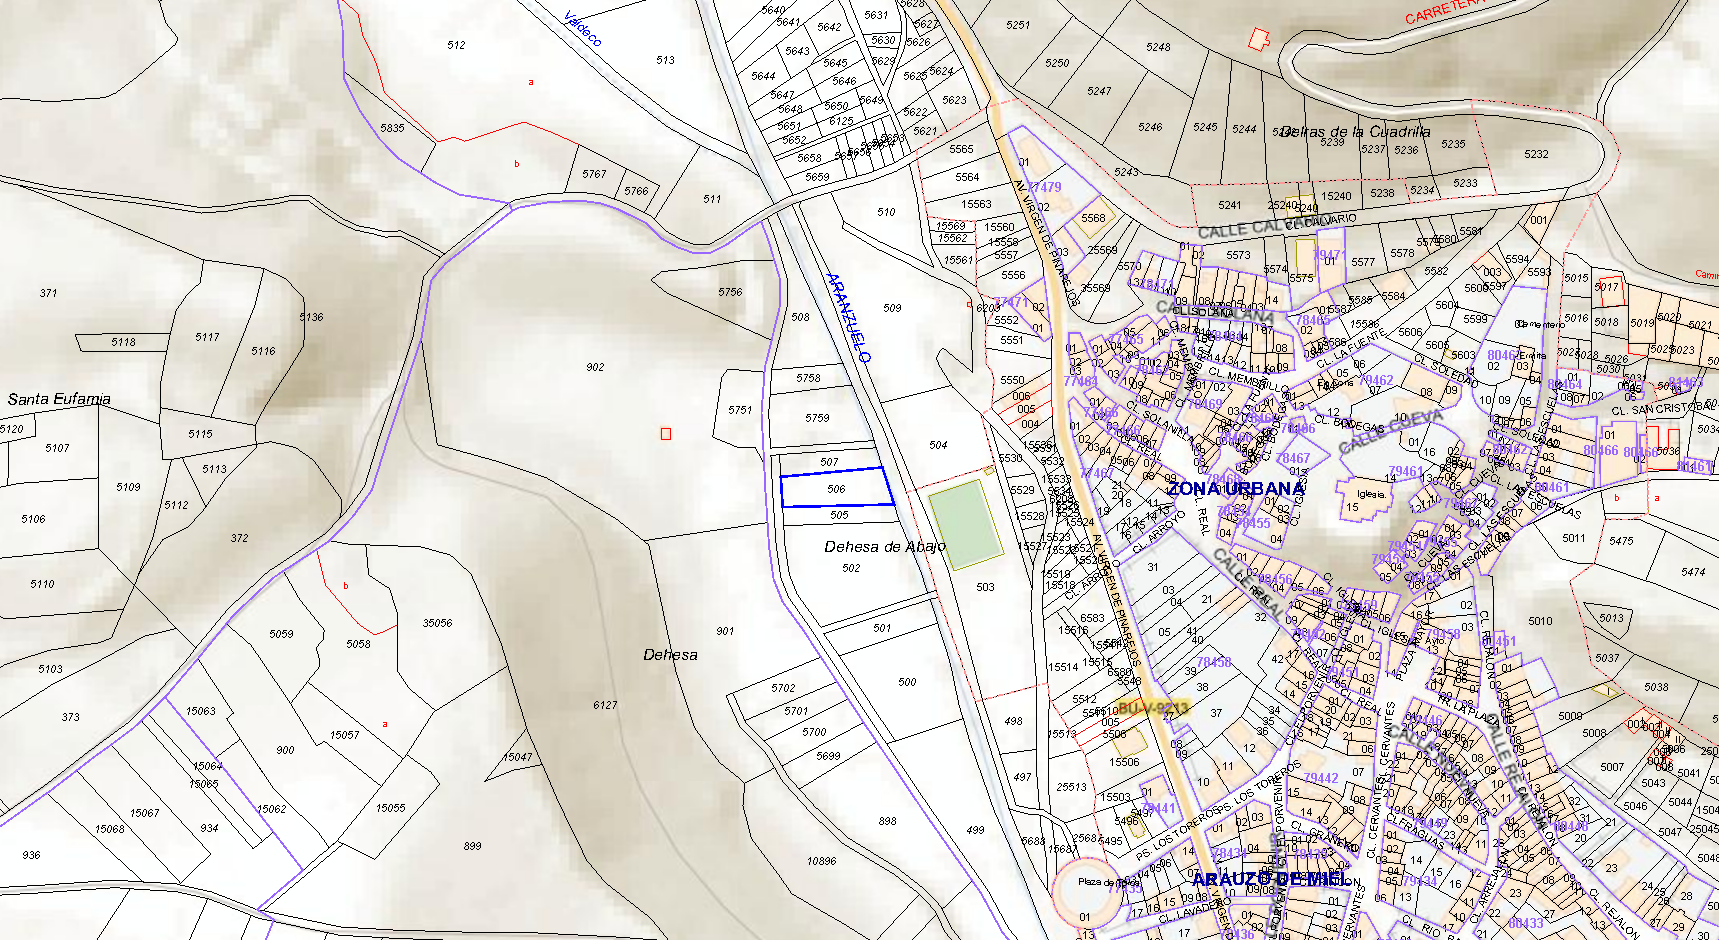Click the Santa Eufamia place label
1719x940 pixels.
tap(59, 399)
